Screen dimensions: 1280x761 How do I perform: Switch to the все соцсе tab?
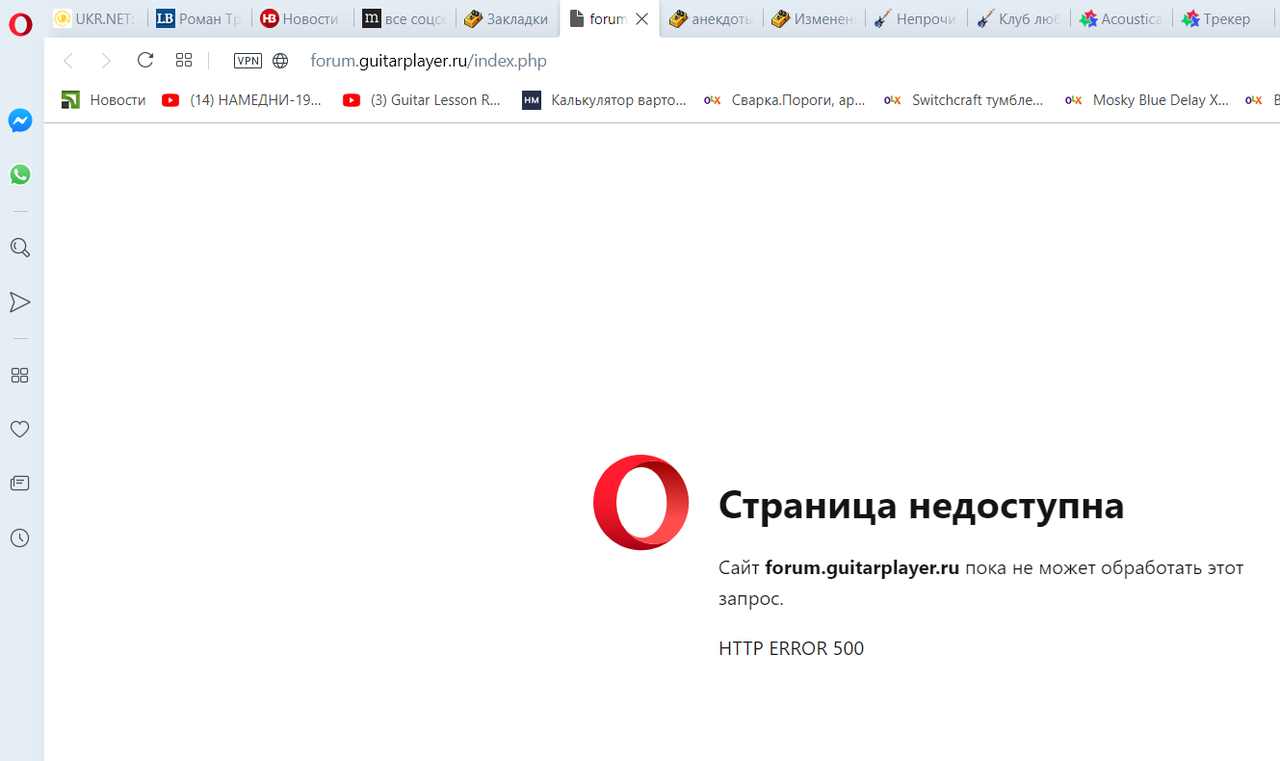coord(404,19)
